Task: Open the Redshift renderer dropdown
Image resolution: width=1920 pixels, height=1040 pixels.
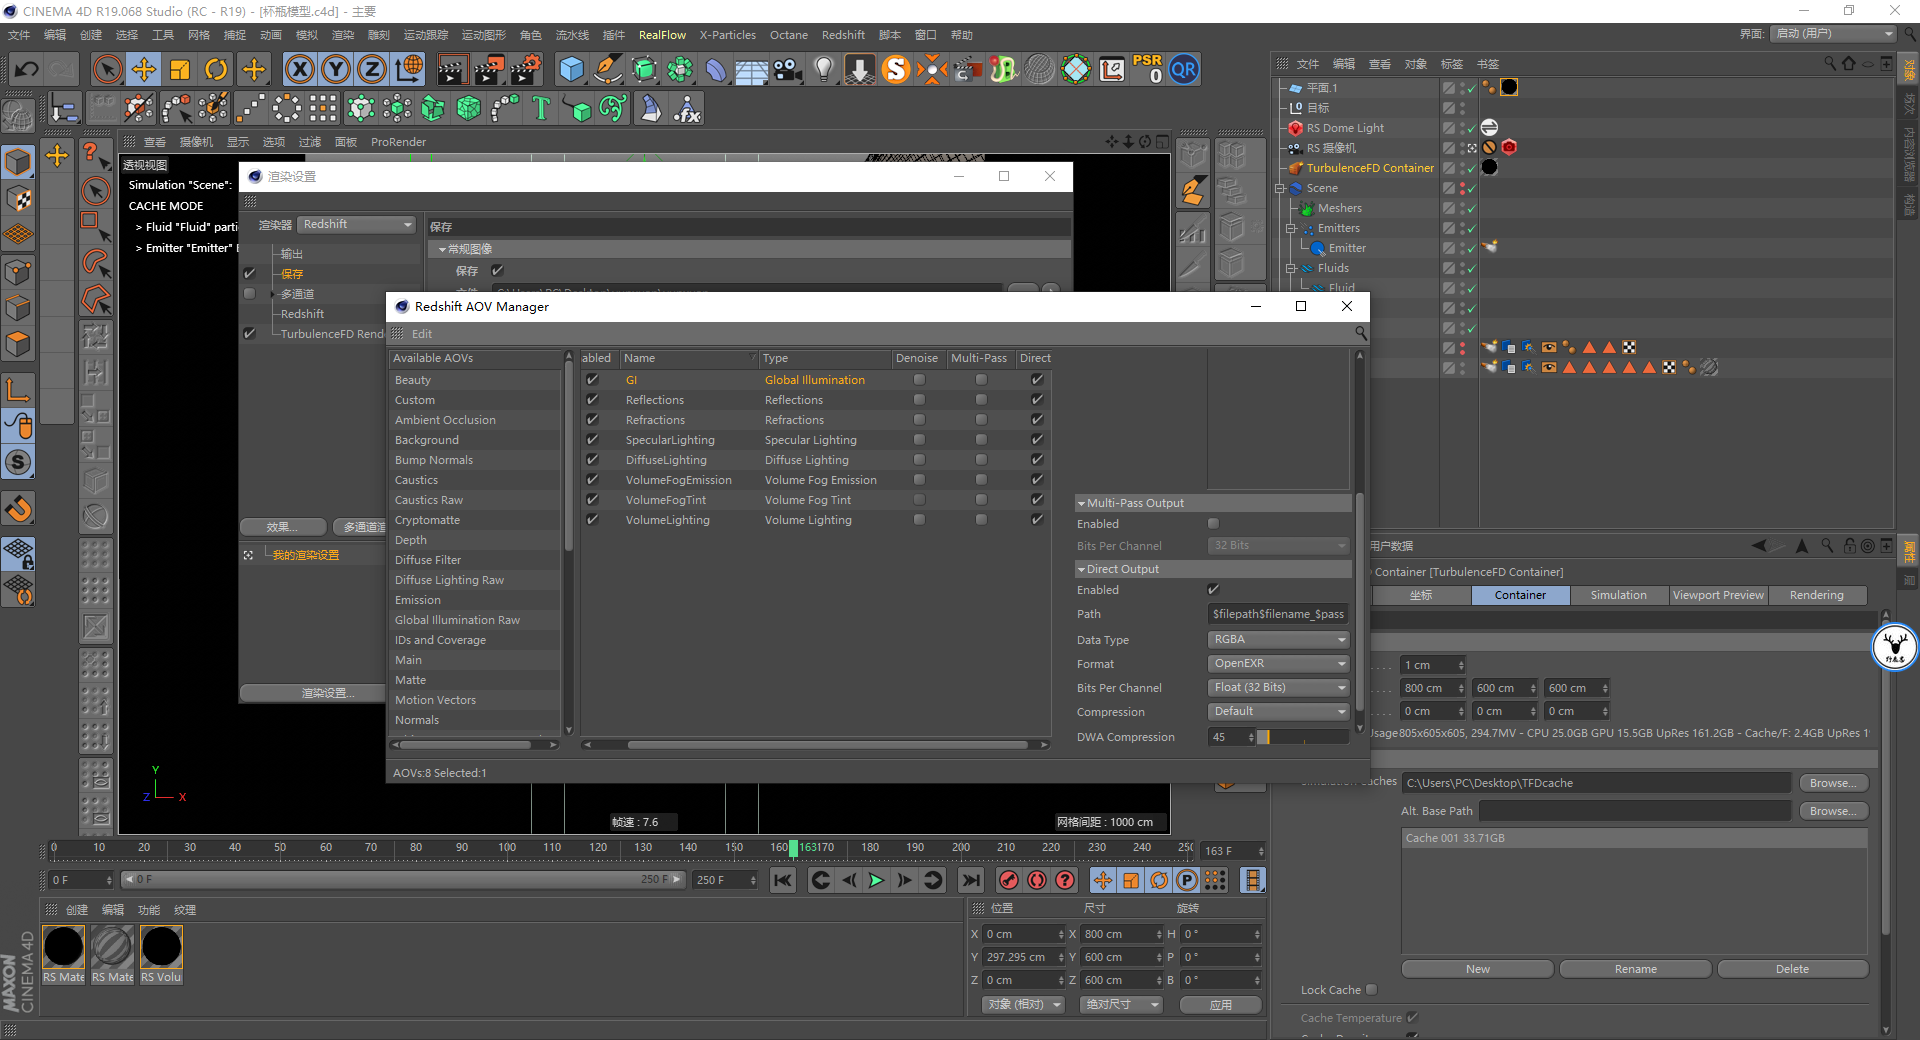Action: tap(356, 225)
